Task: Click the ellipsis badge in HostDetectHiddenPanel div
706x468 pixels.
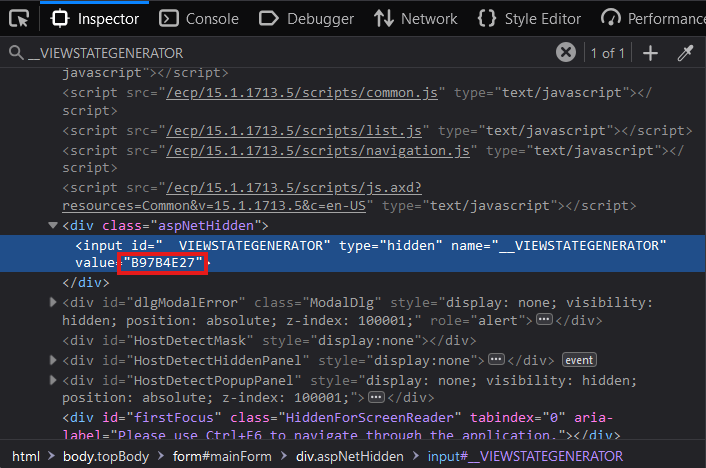Action: tap(494, 359)
